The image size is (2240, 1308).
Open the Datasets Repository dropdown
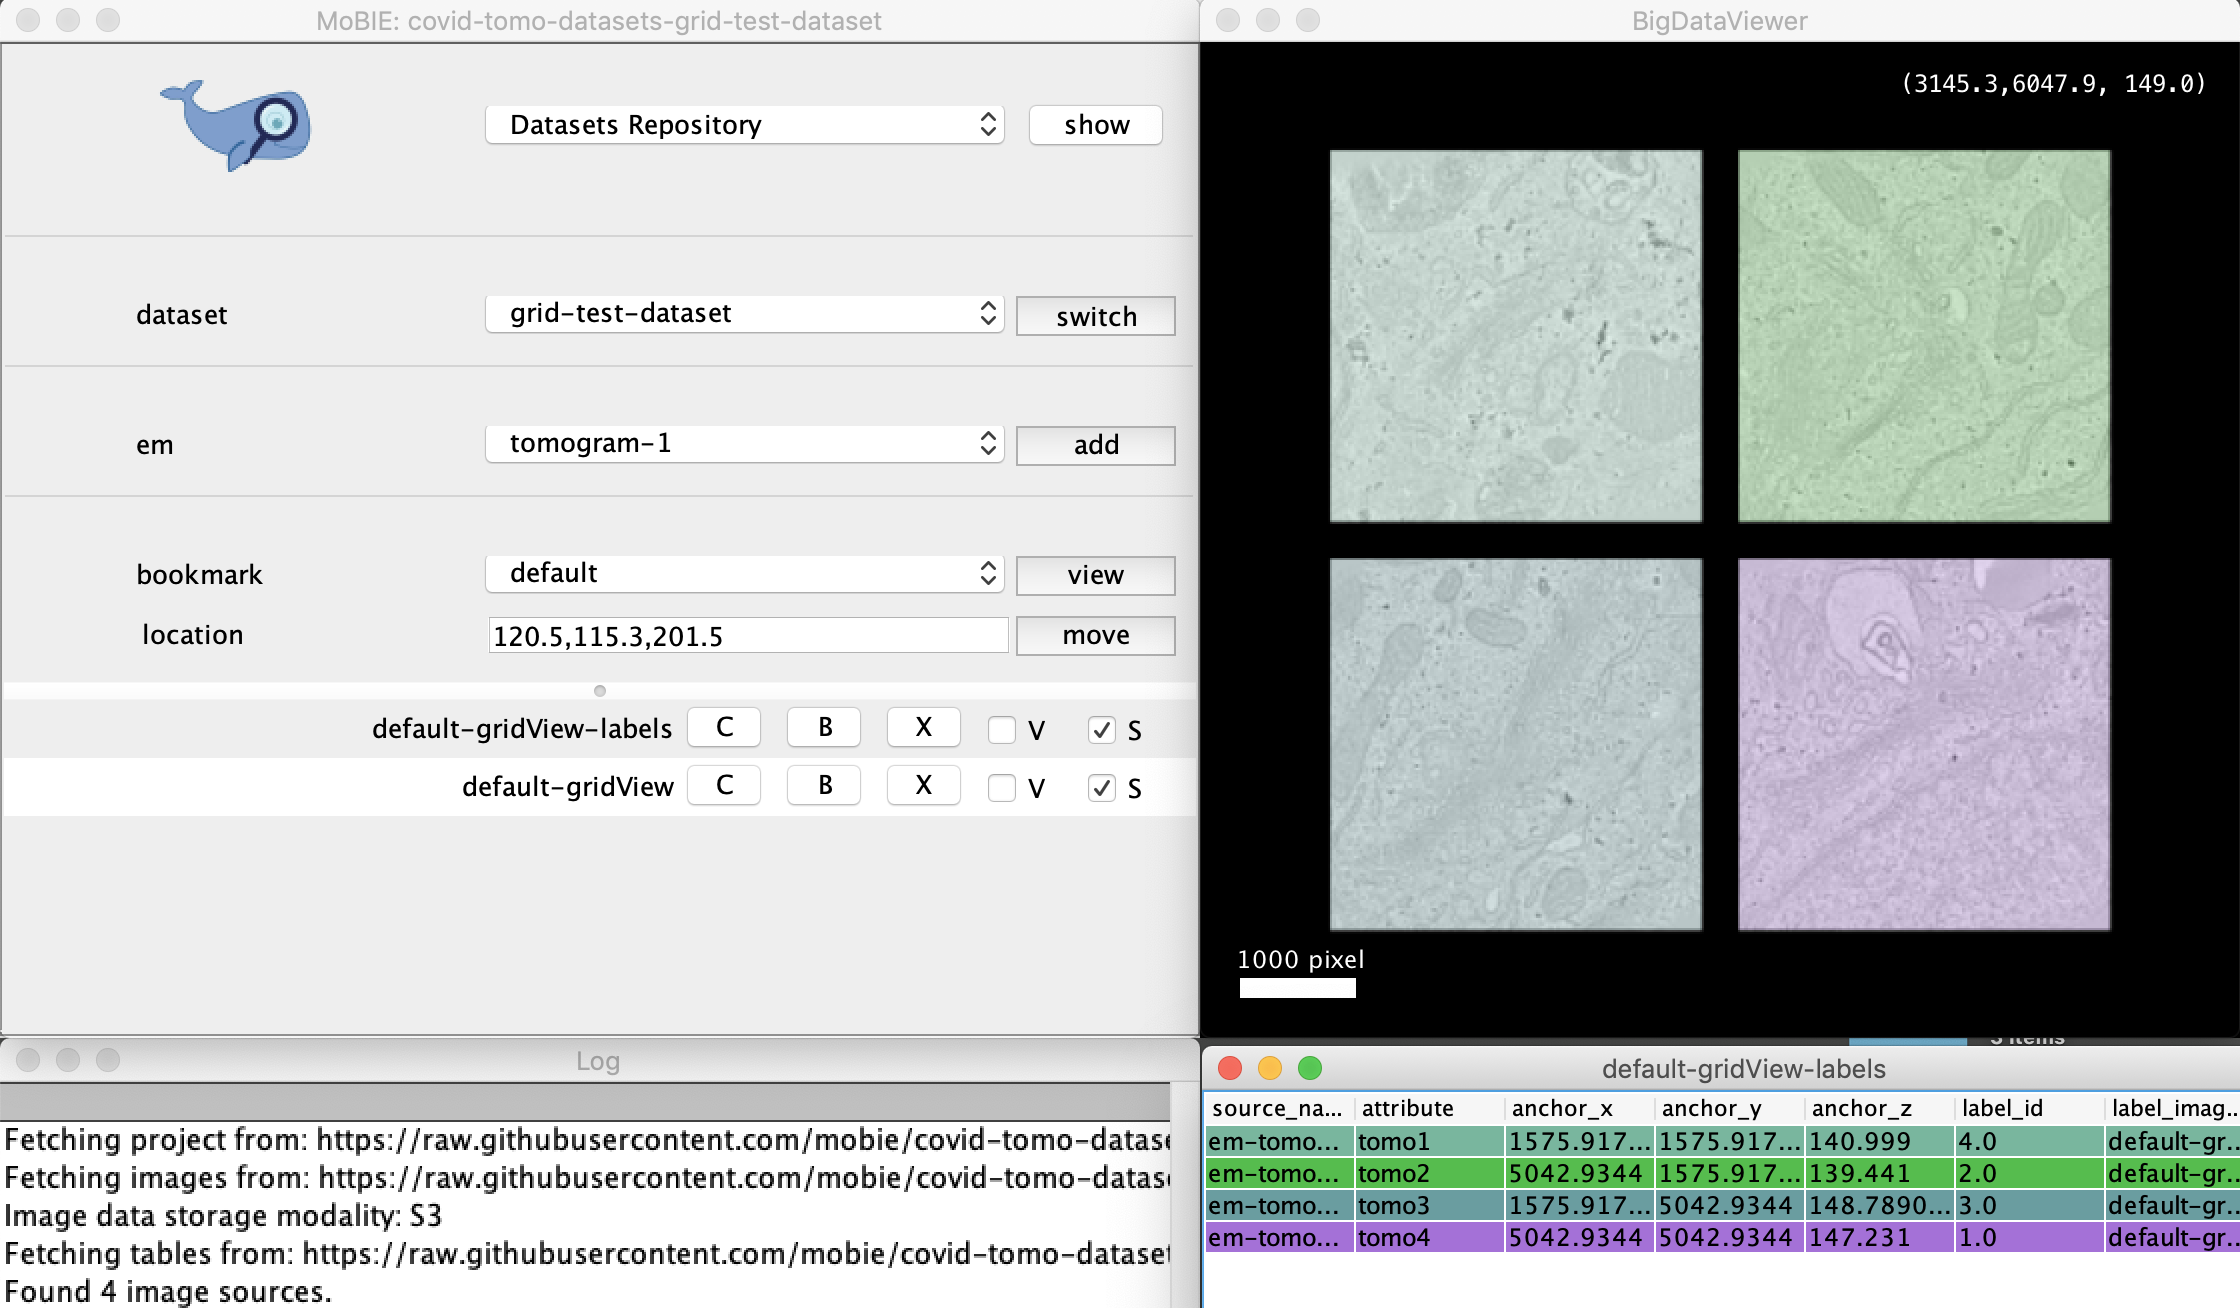click(x=744, y=125)
